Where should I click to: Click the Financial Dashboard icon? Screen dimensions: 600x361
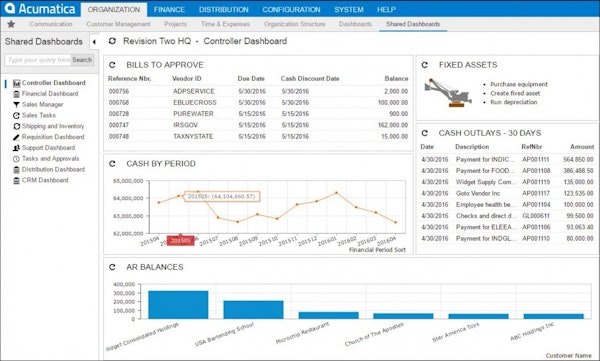pos(16,94)
